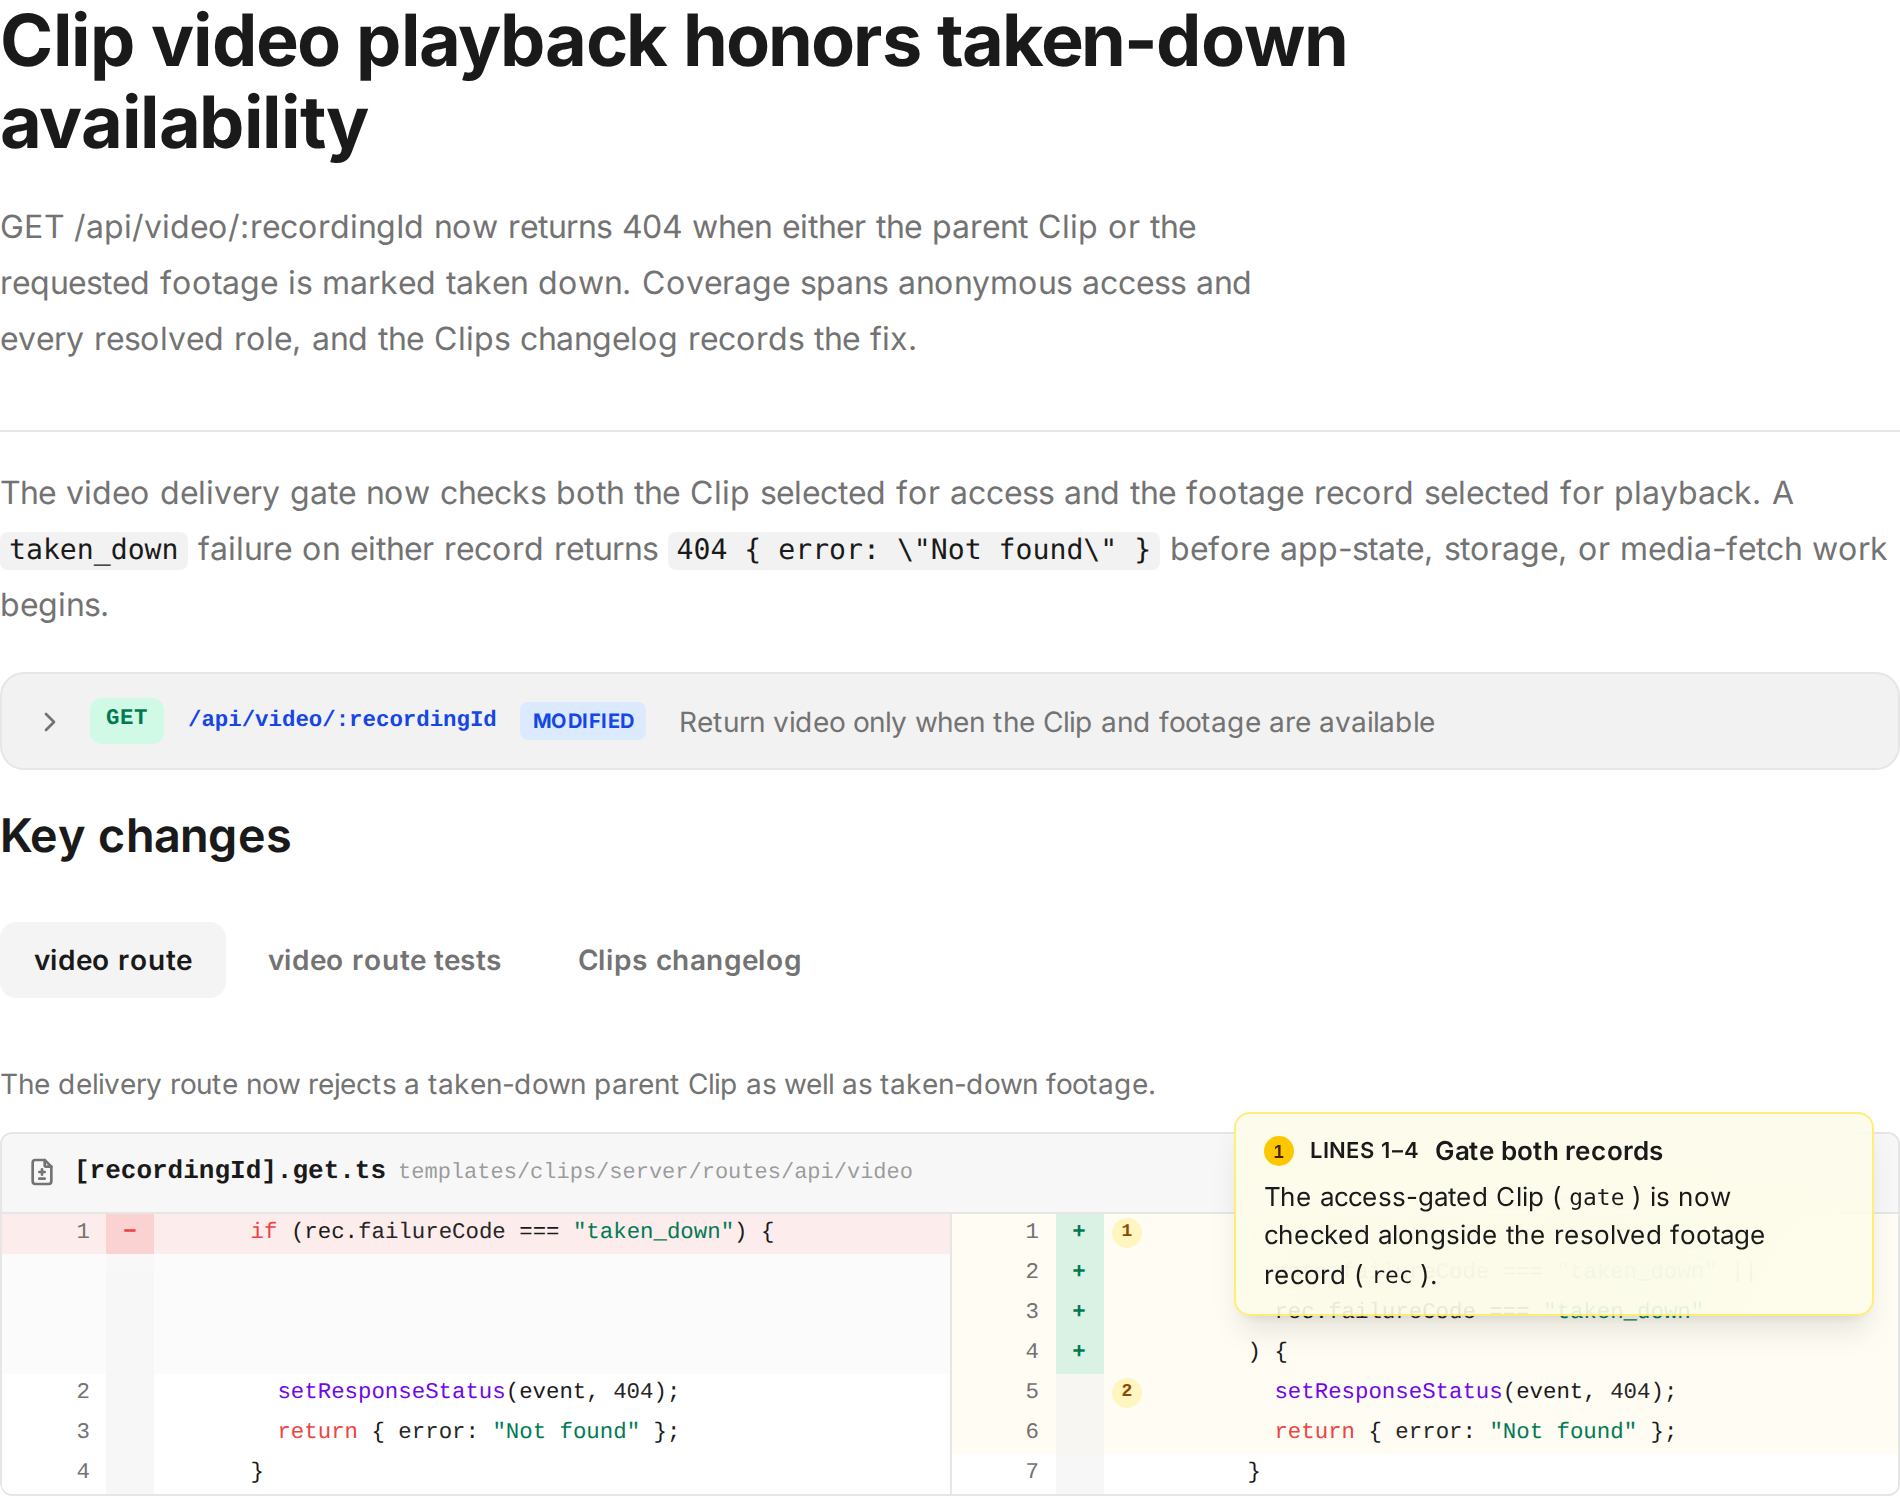Click the yellow 1 badge in the callout
1900x1498 pixels.
click(x=1279, y=1151)
